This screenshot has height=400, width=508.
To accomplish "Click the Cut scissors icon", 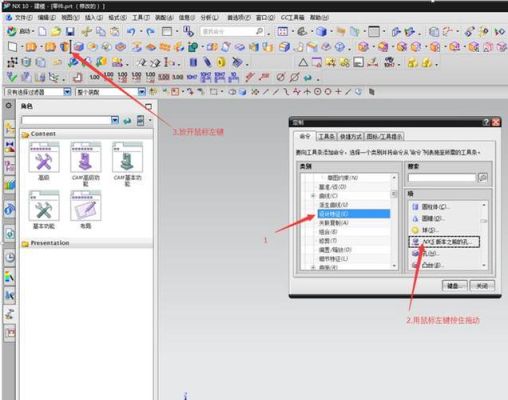I will click(x=86, y=32).
